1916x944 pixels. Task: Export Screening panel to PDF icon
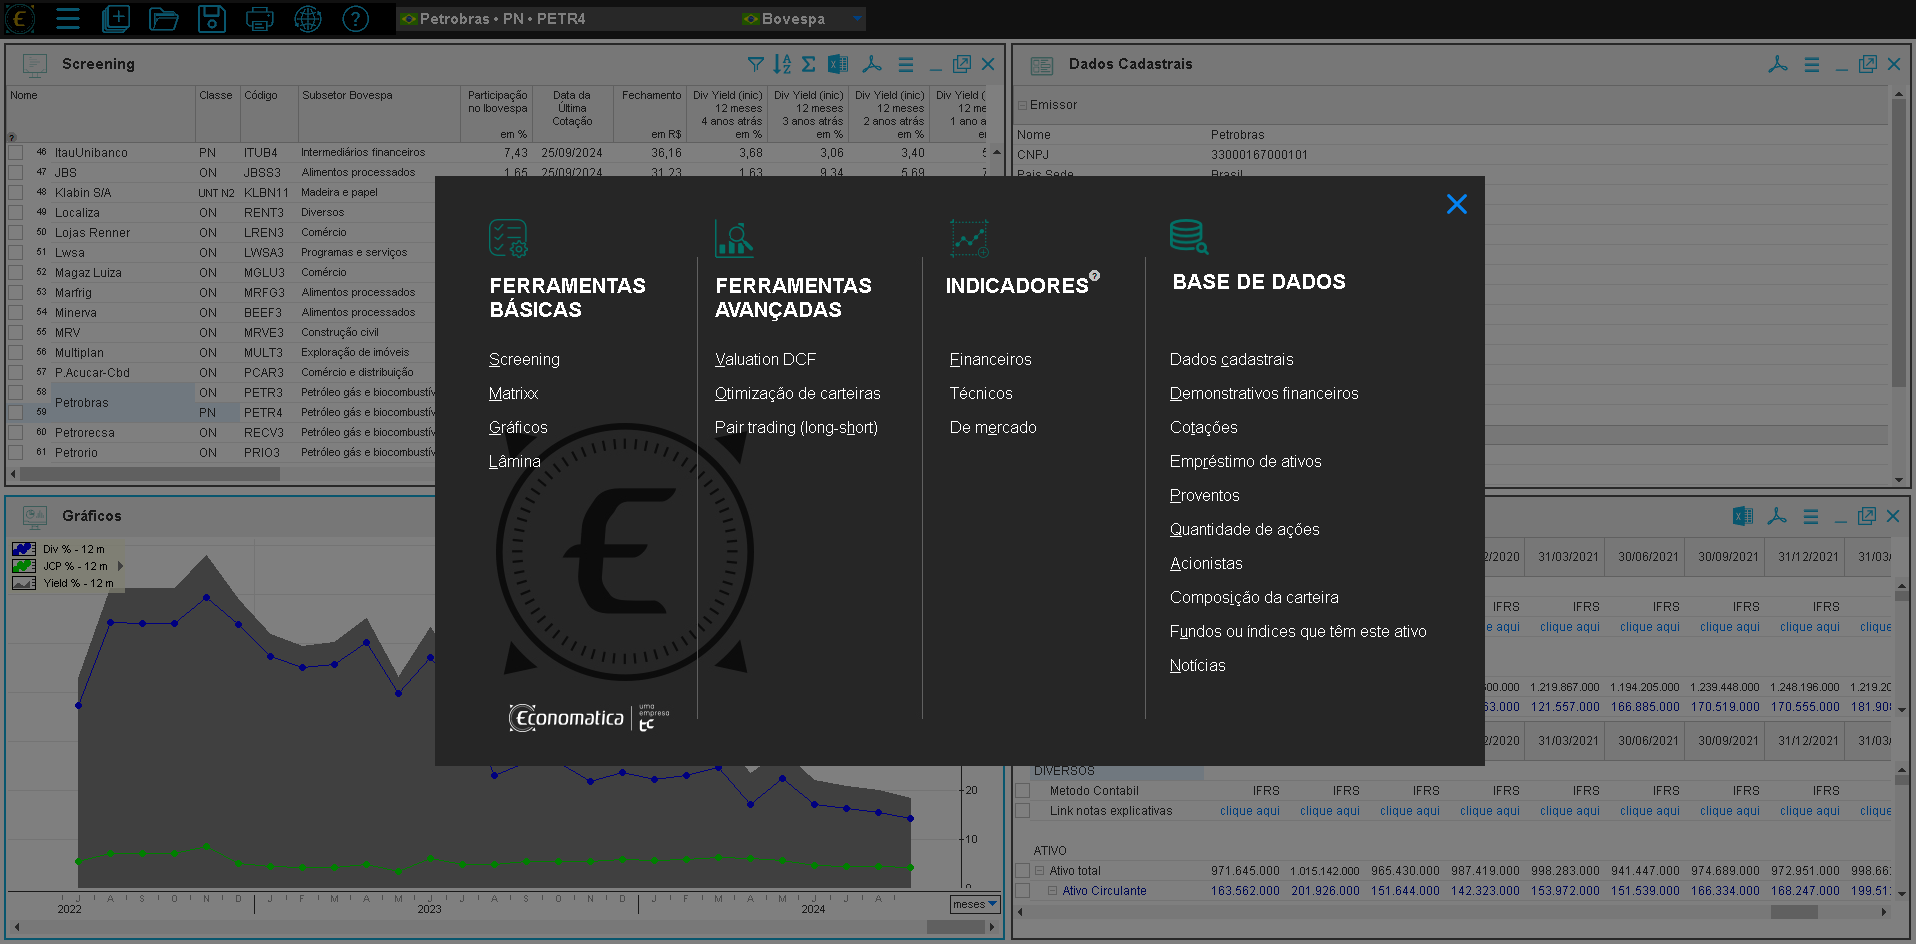[x=872, y=64]
